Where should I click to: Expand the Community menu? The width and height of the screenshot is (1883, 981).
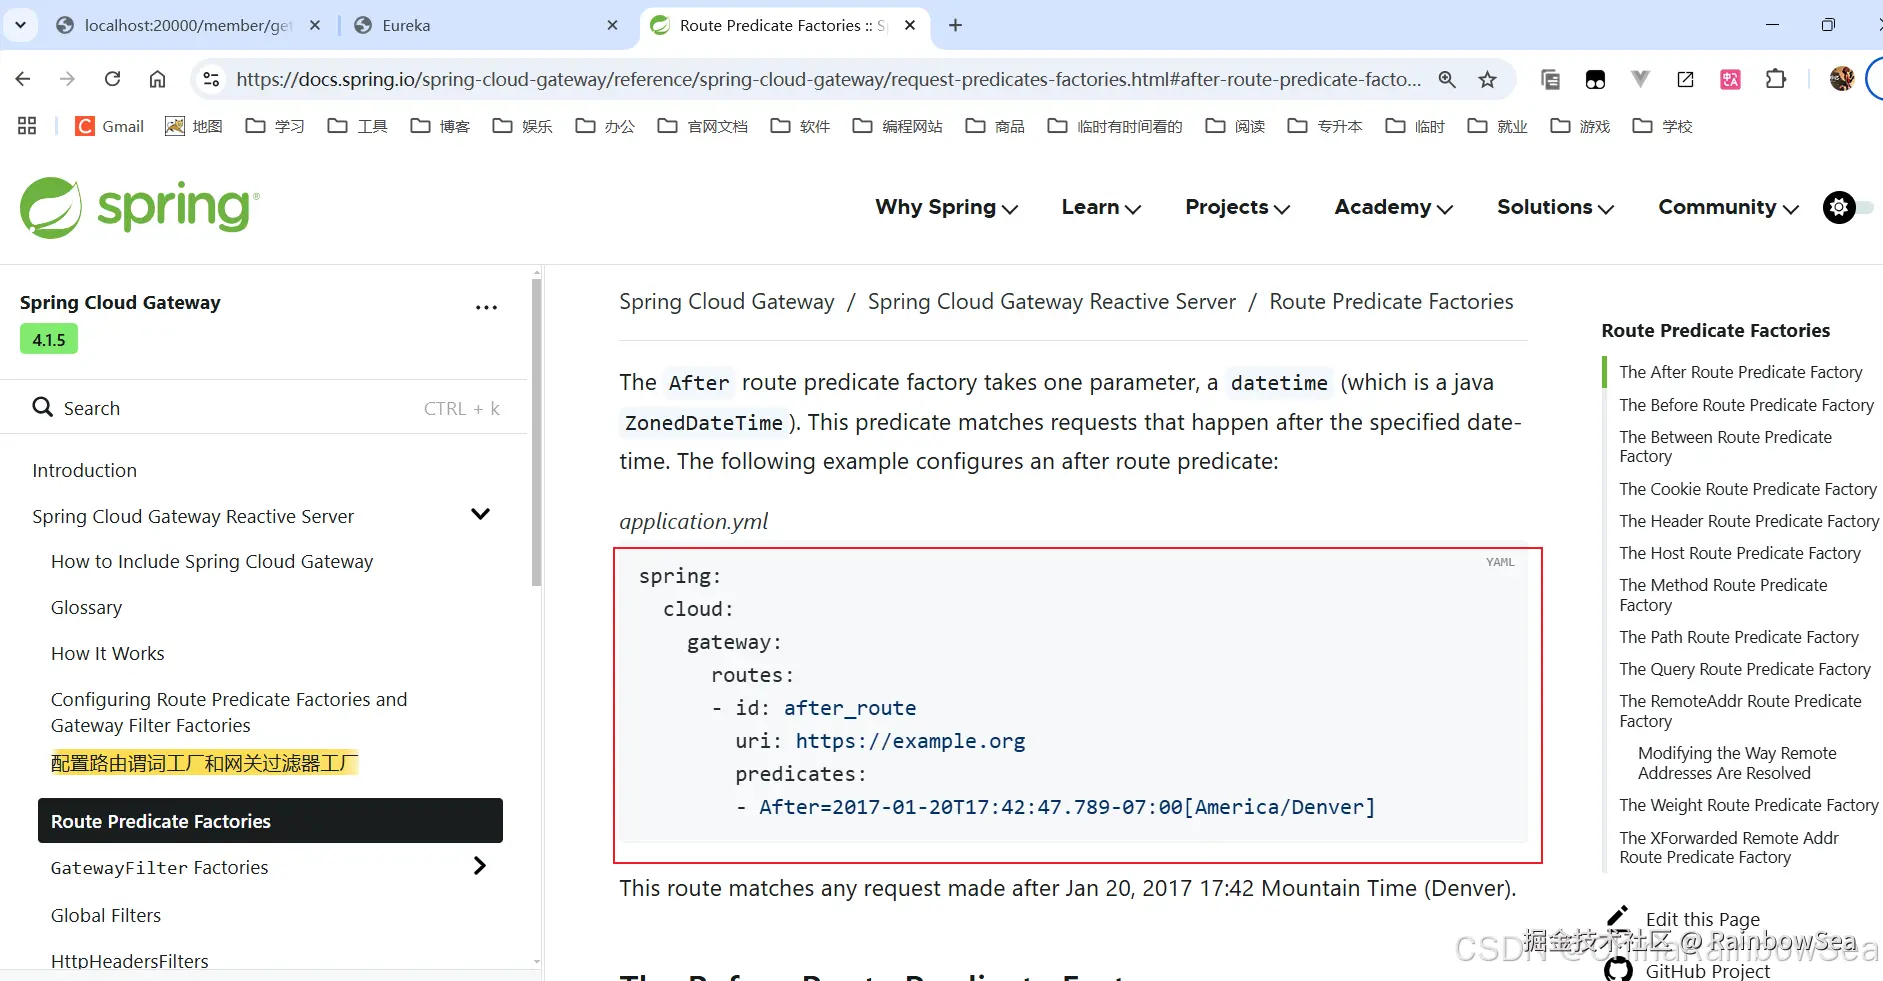tap(1729, 207)
